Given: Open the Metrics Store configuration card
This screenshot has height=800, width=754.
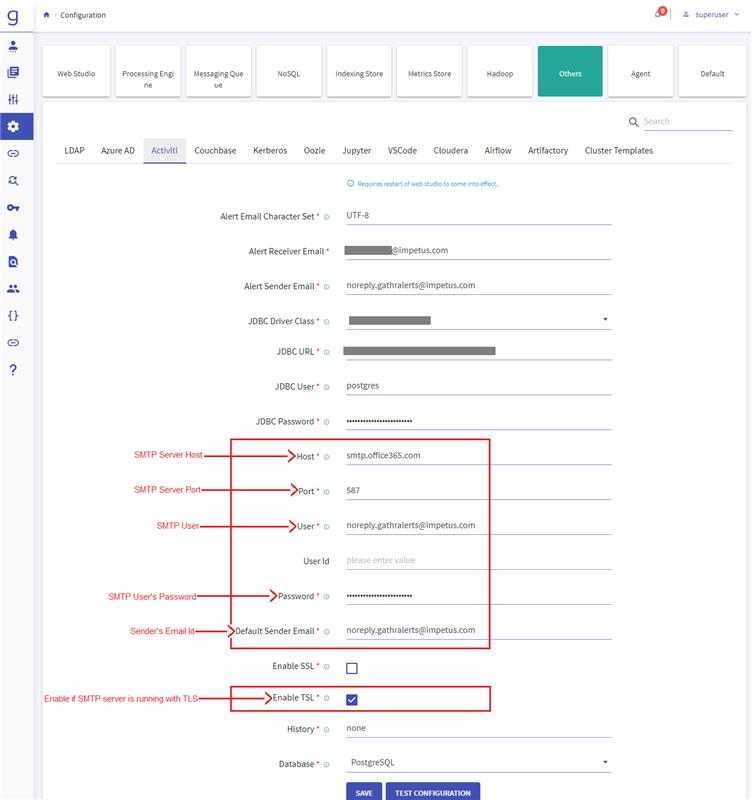Looking at the screenshot, I should (430, 71).
